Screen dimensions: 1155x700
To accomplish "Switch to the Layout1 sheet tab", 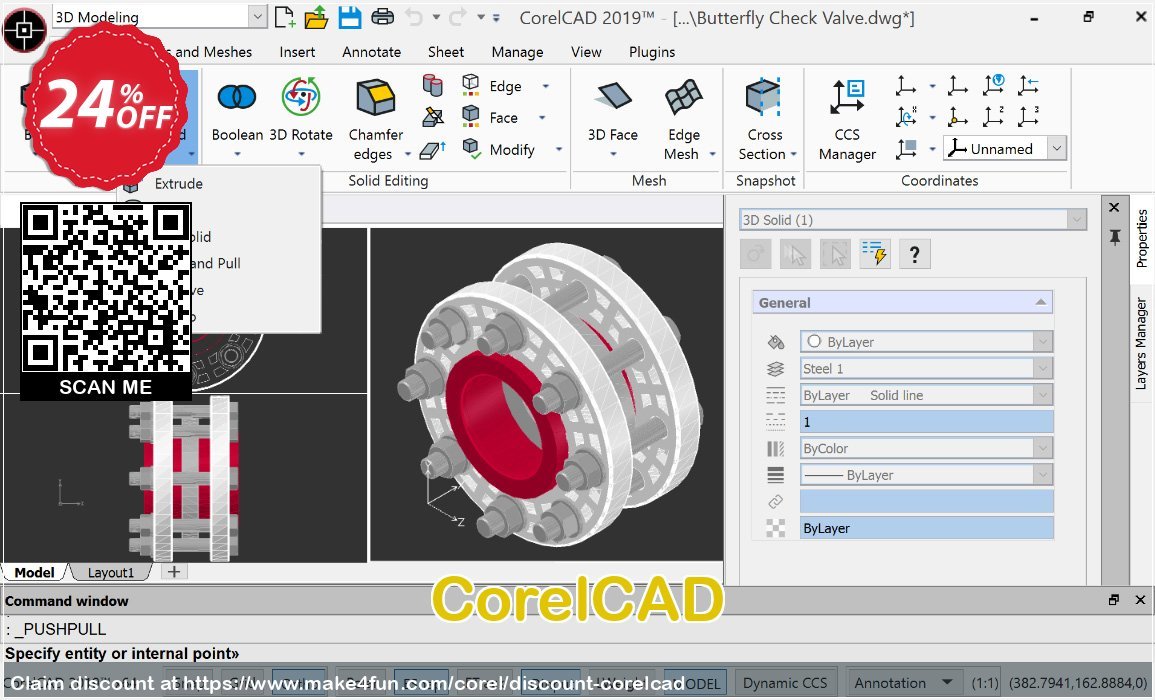I will click(x=110, y=573).
